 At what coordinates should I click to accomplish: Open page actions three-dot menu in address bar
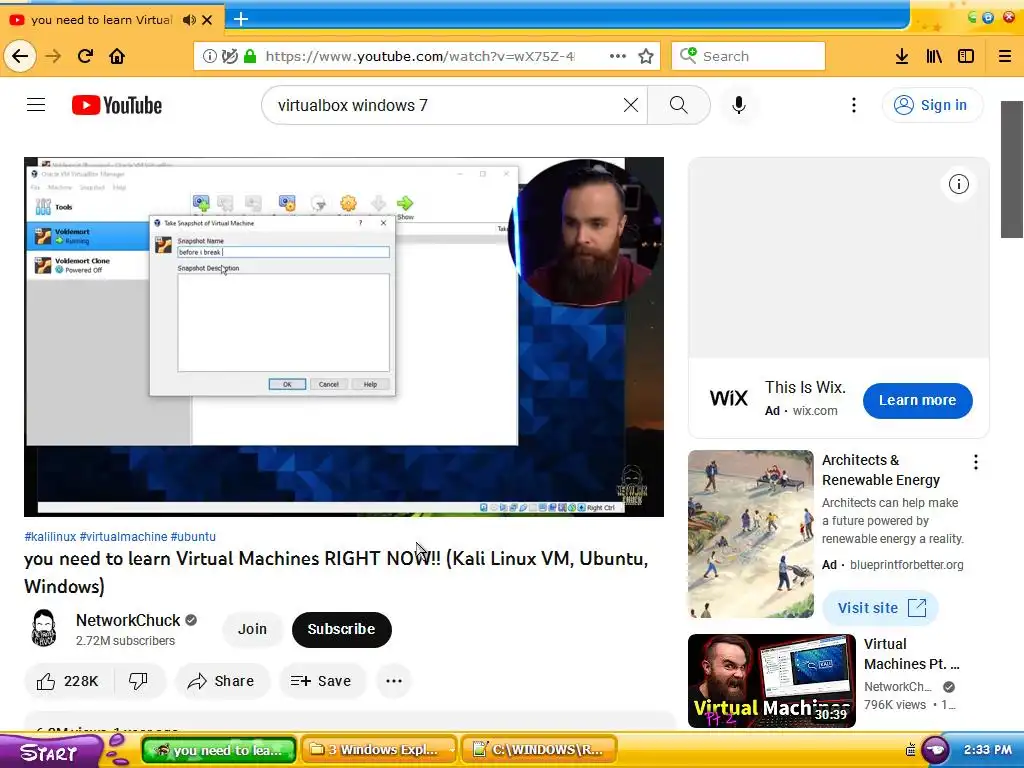(x=618, y=56)
